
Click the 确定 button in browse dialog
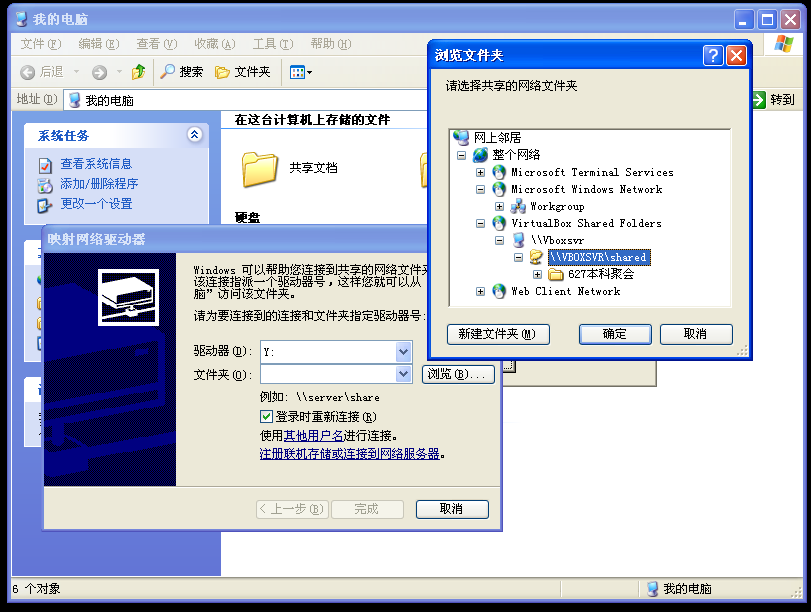[615, 334]
